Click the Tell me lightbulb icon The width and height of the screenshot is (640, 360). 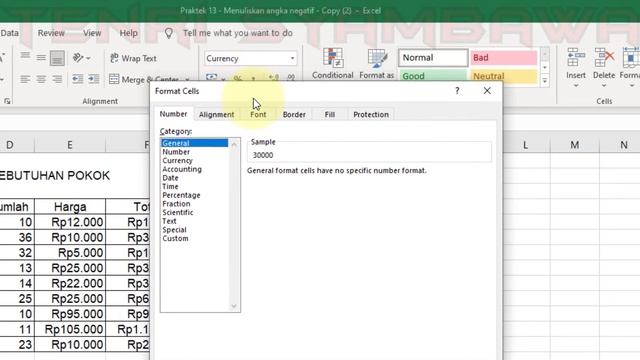point(169,33)
